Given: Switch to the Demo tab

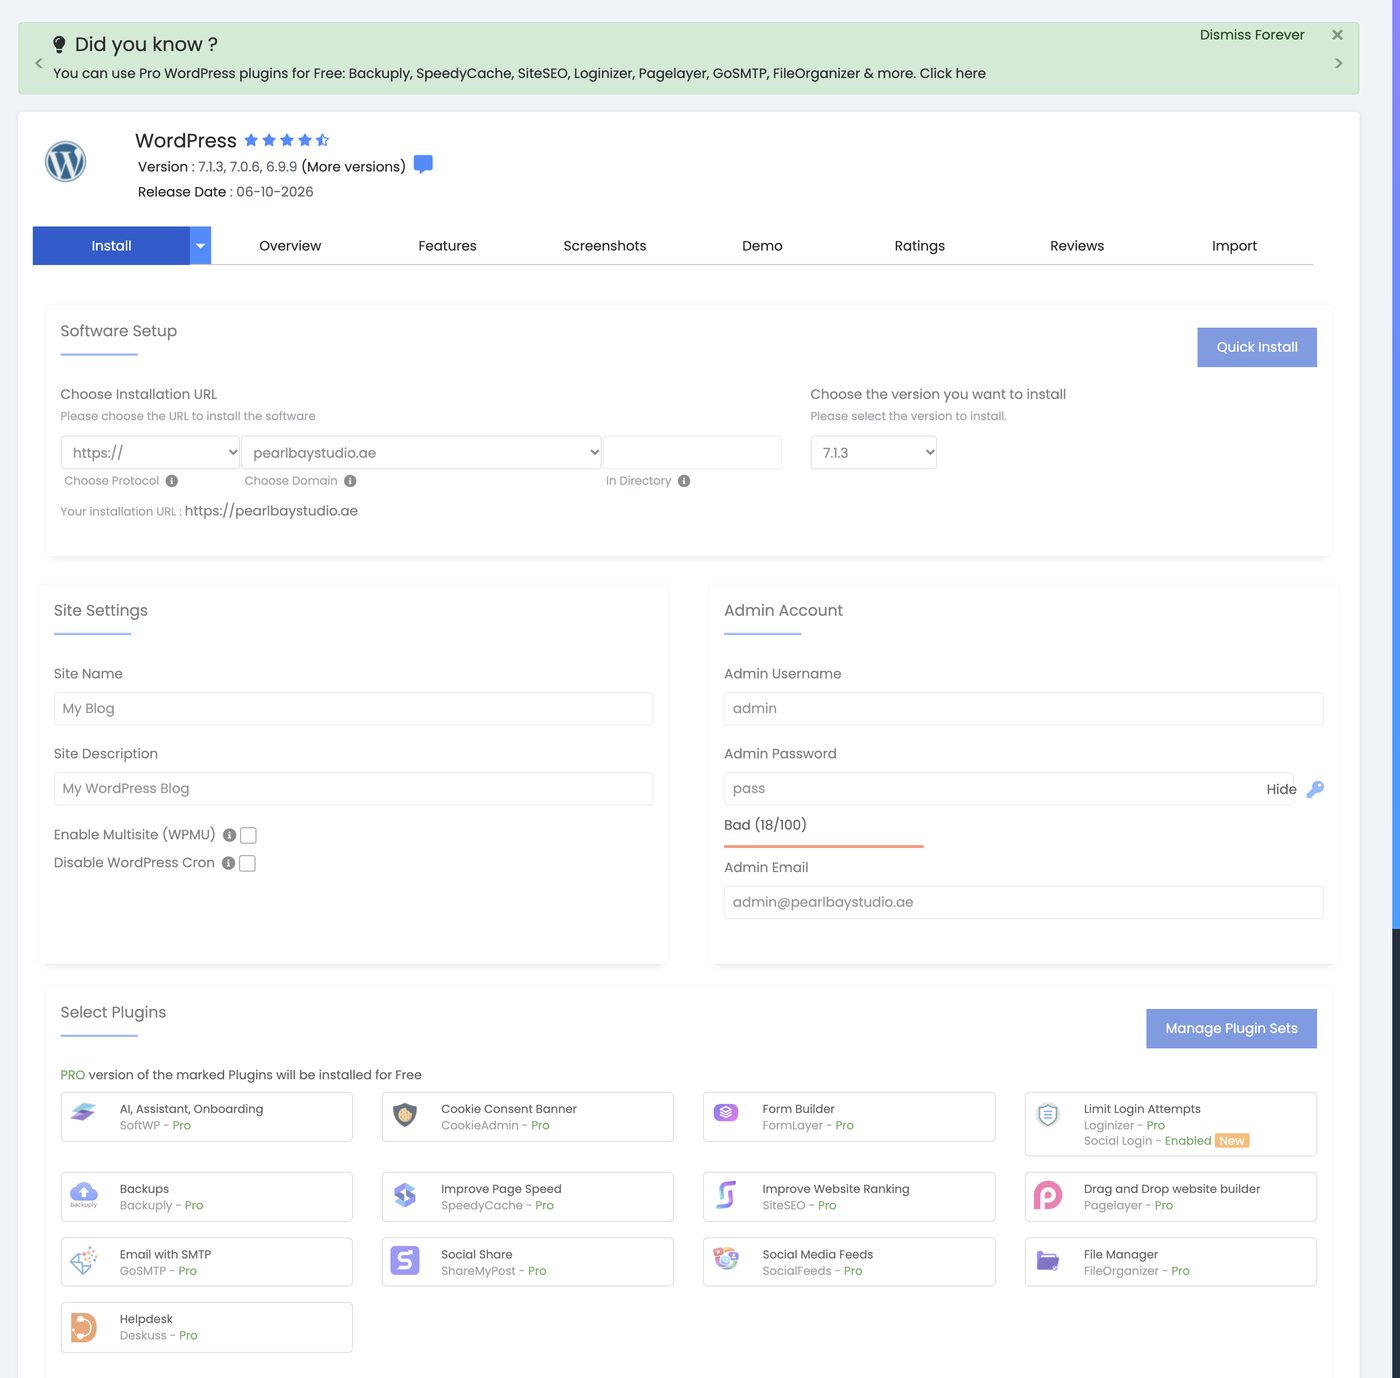Looking at the screenshot, I should tap(762, 246).
